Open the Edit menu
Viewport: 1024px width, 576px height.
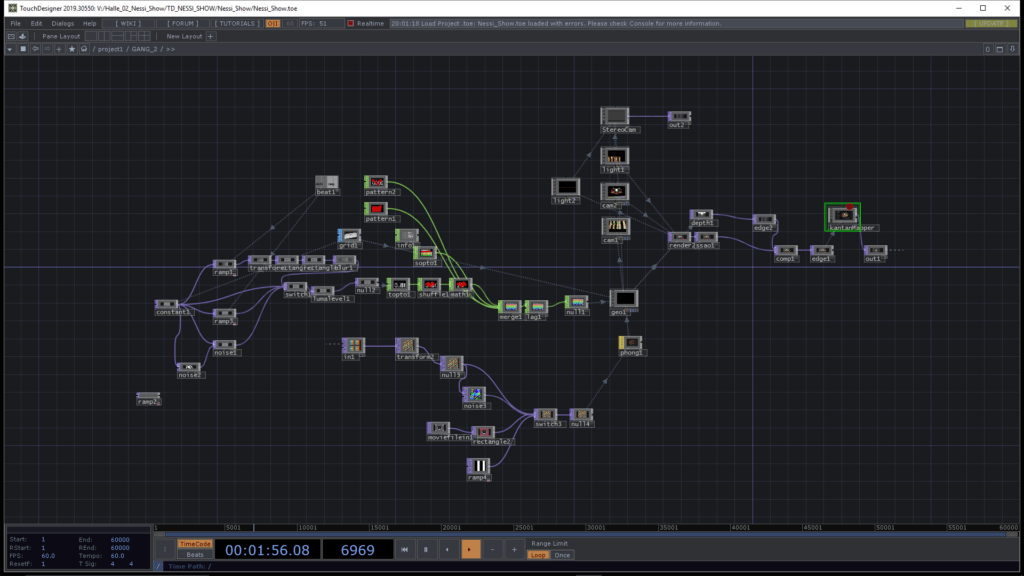click(36, 23)
